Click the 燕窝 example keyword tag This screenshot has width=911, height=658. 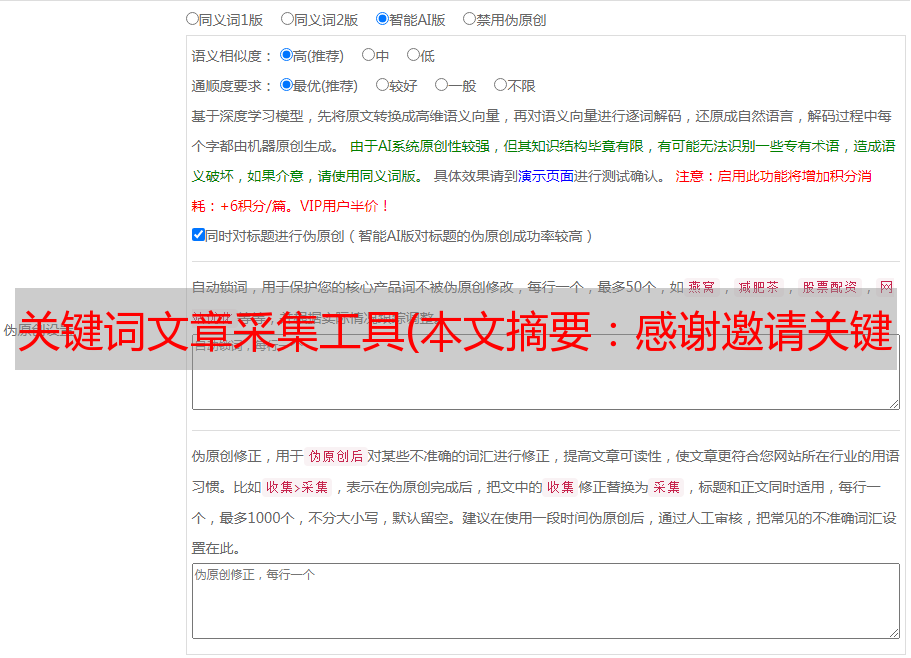click(x=702, y=287)
